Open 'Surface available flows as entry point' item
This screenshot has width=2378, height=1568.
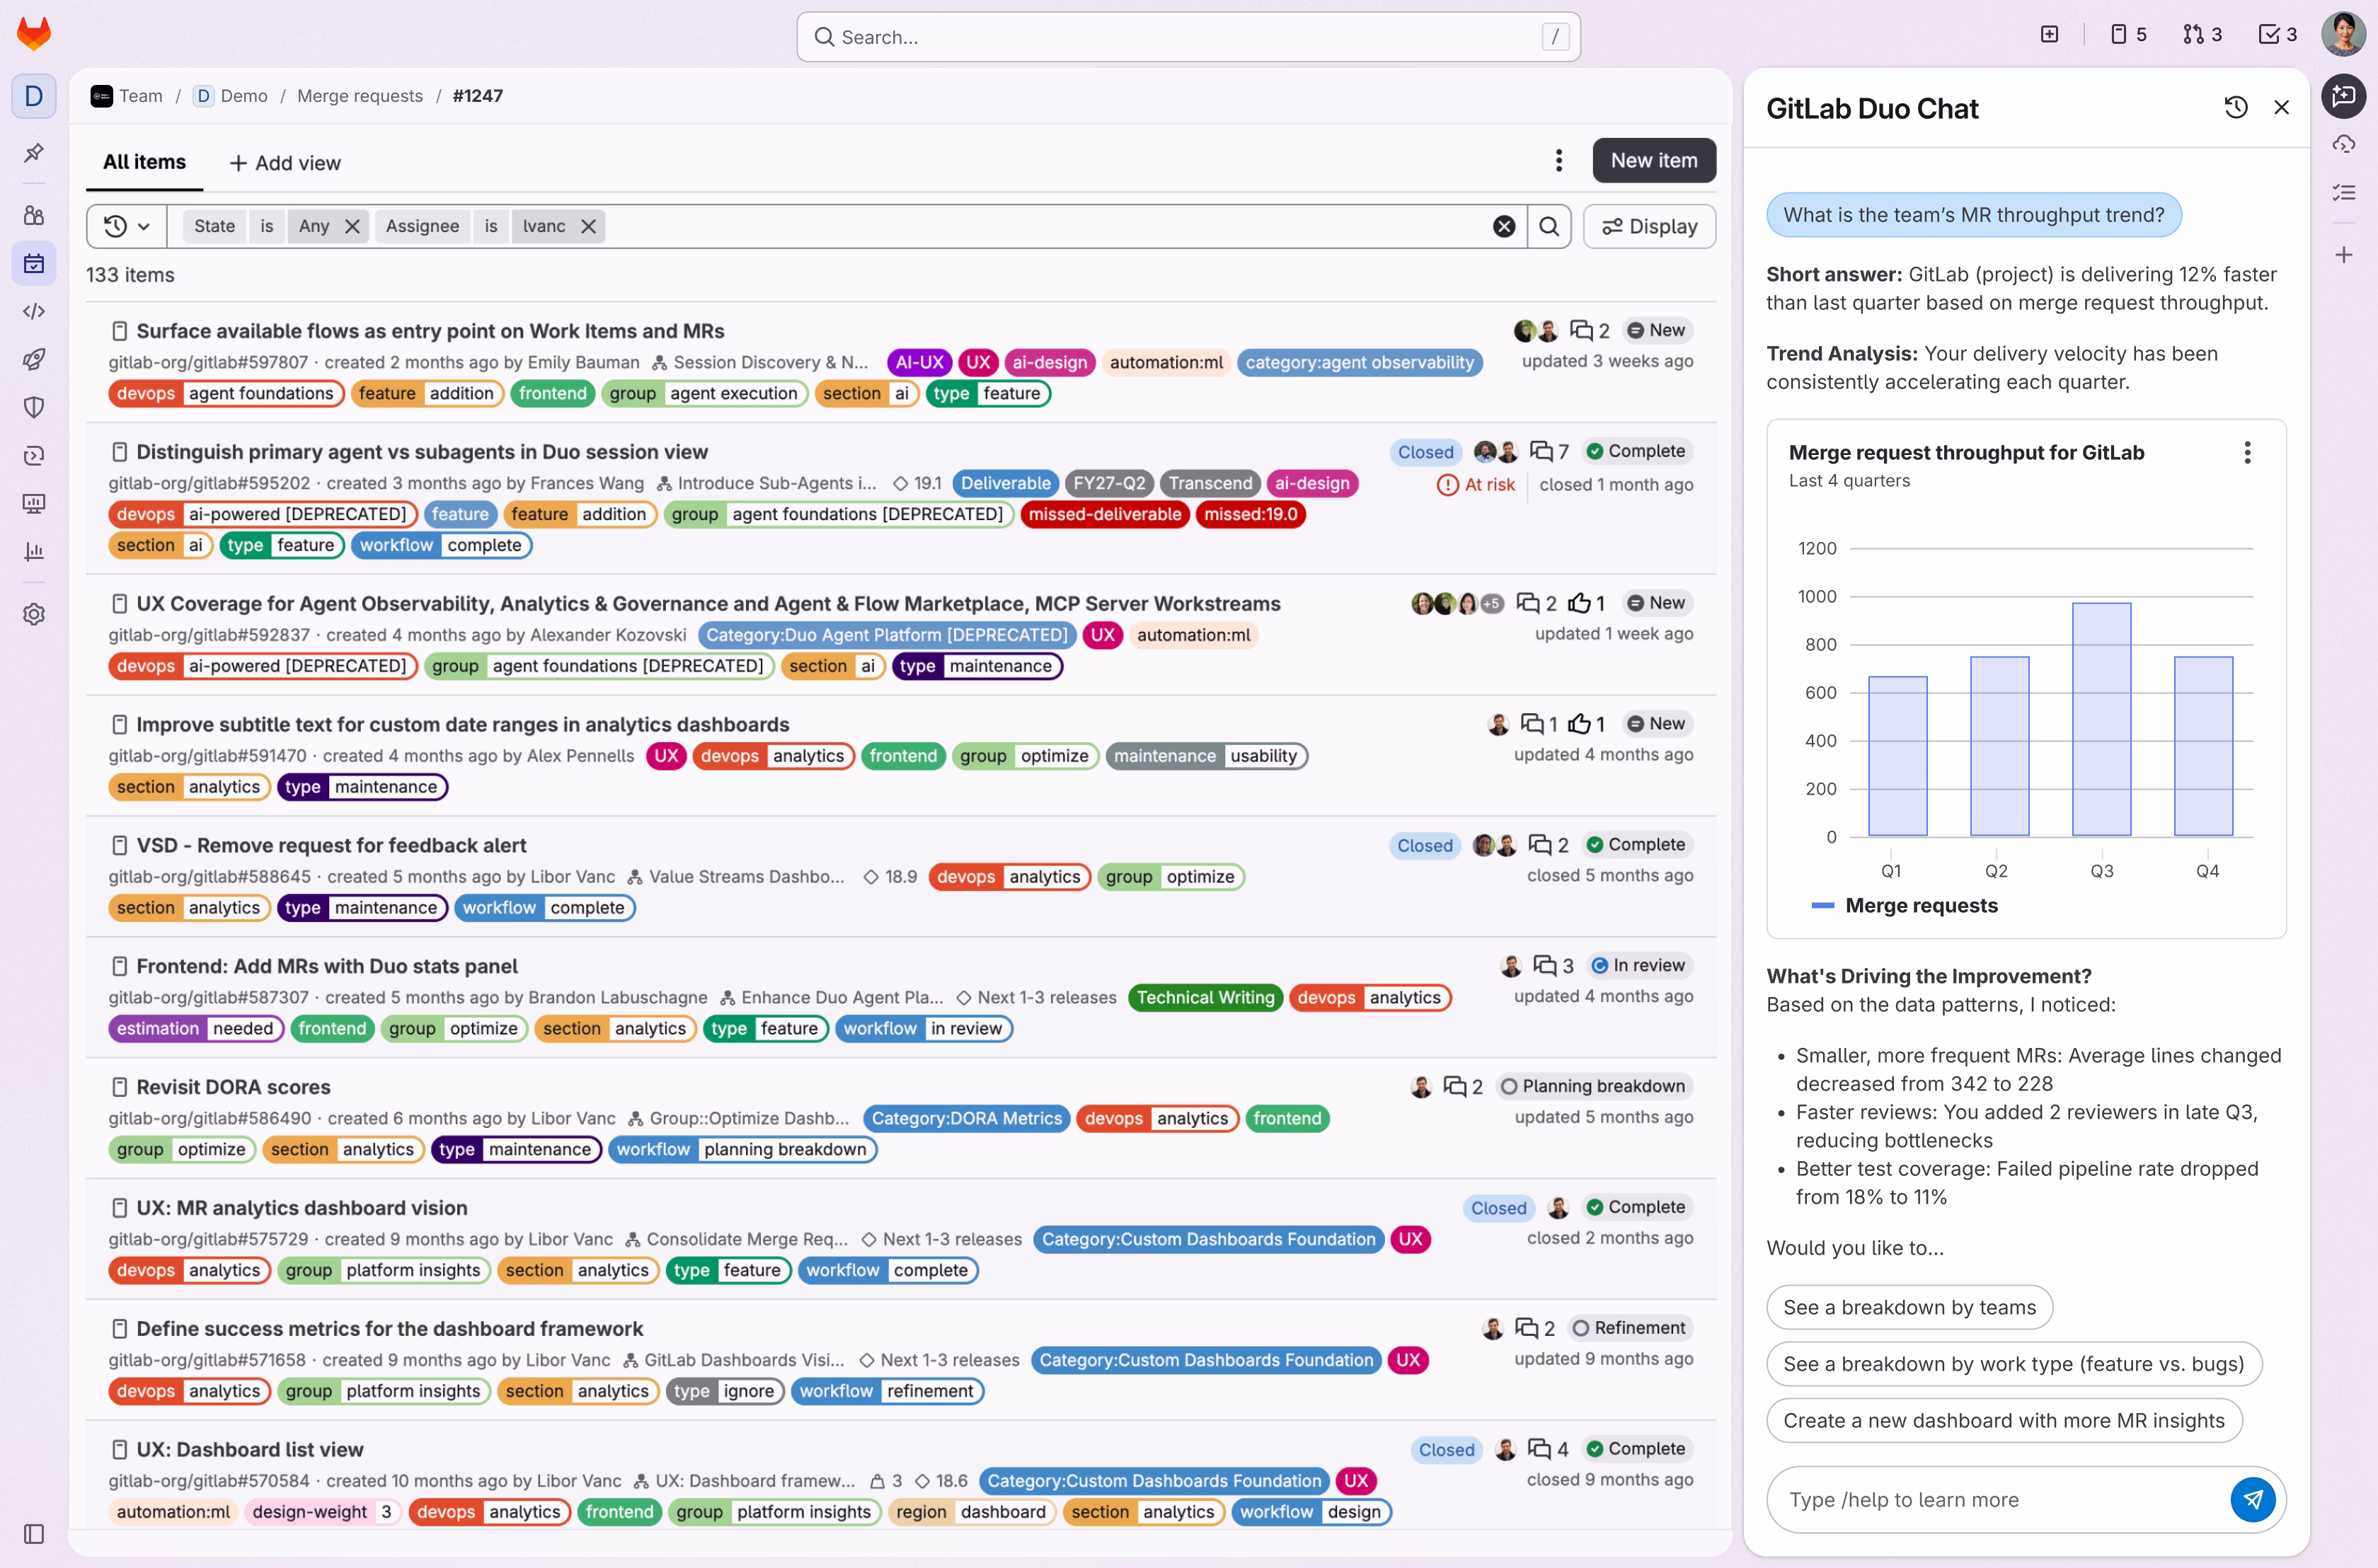[x=430, y=331]
